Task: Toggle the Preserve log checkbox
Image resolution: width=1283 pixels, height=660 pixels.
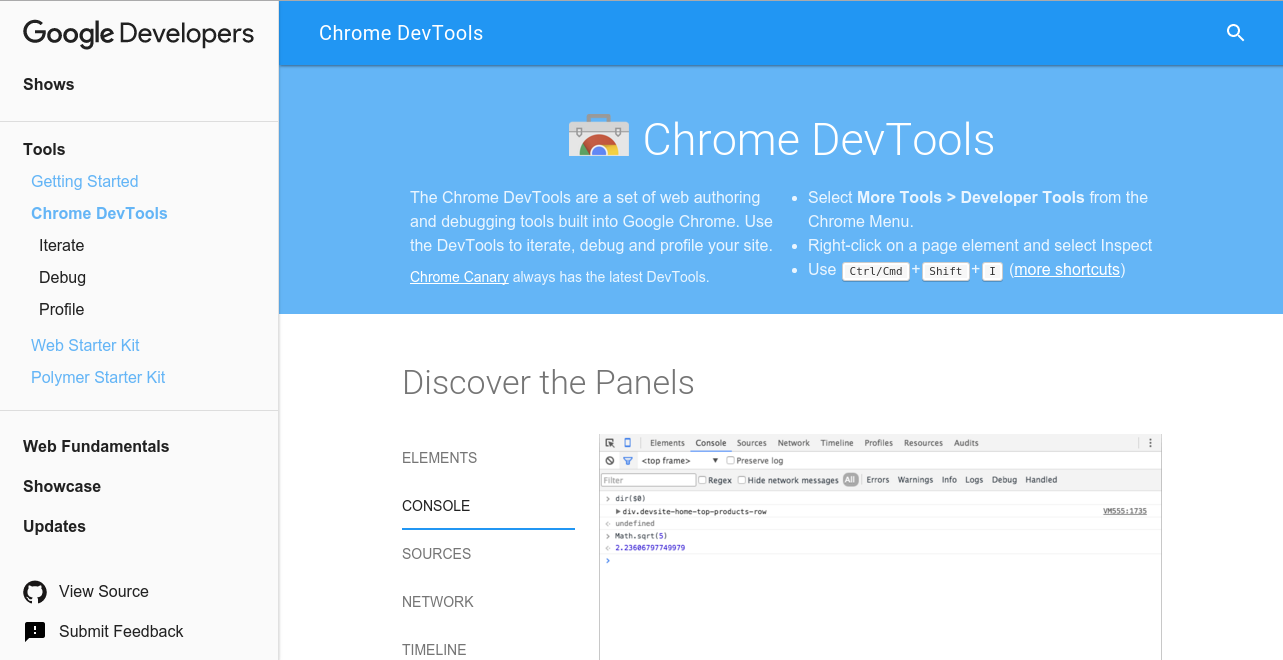Action: [731, 461]
